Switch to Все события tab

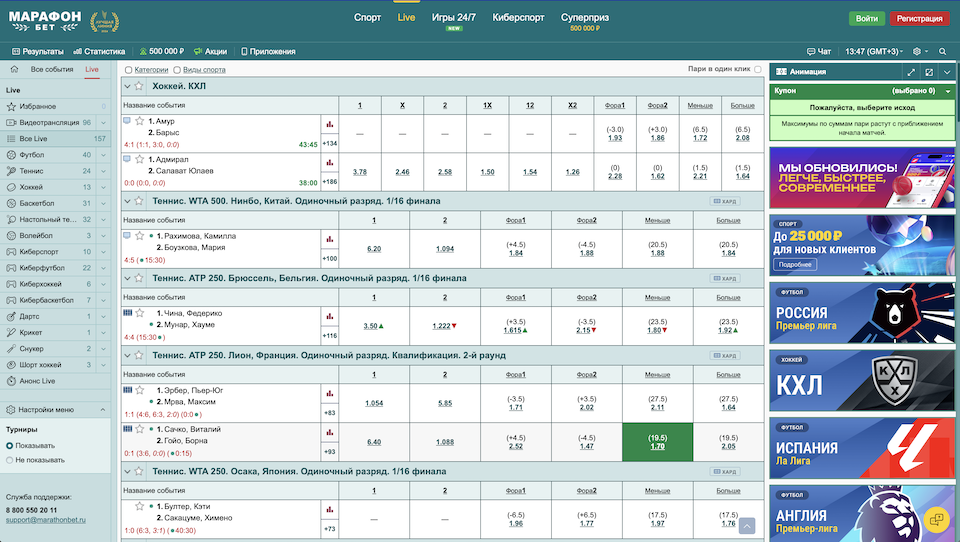pos(52,69)
